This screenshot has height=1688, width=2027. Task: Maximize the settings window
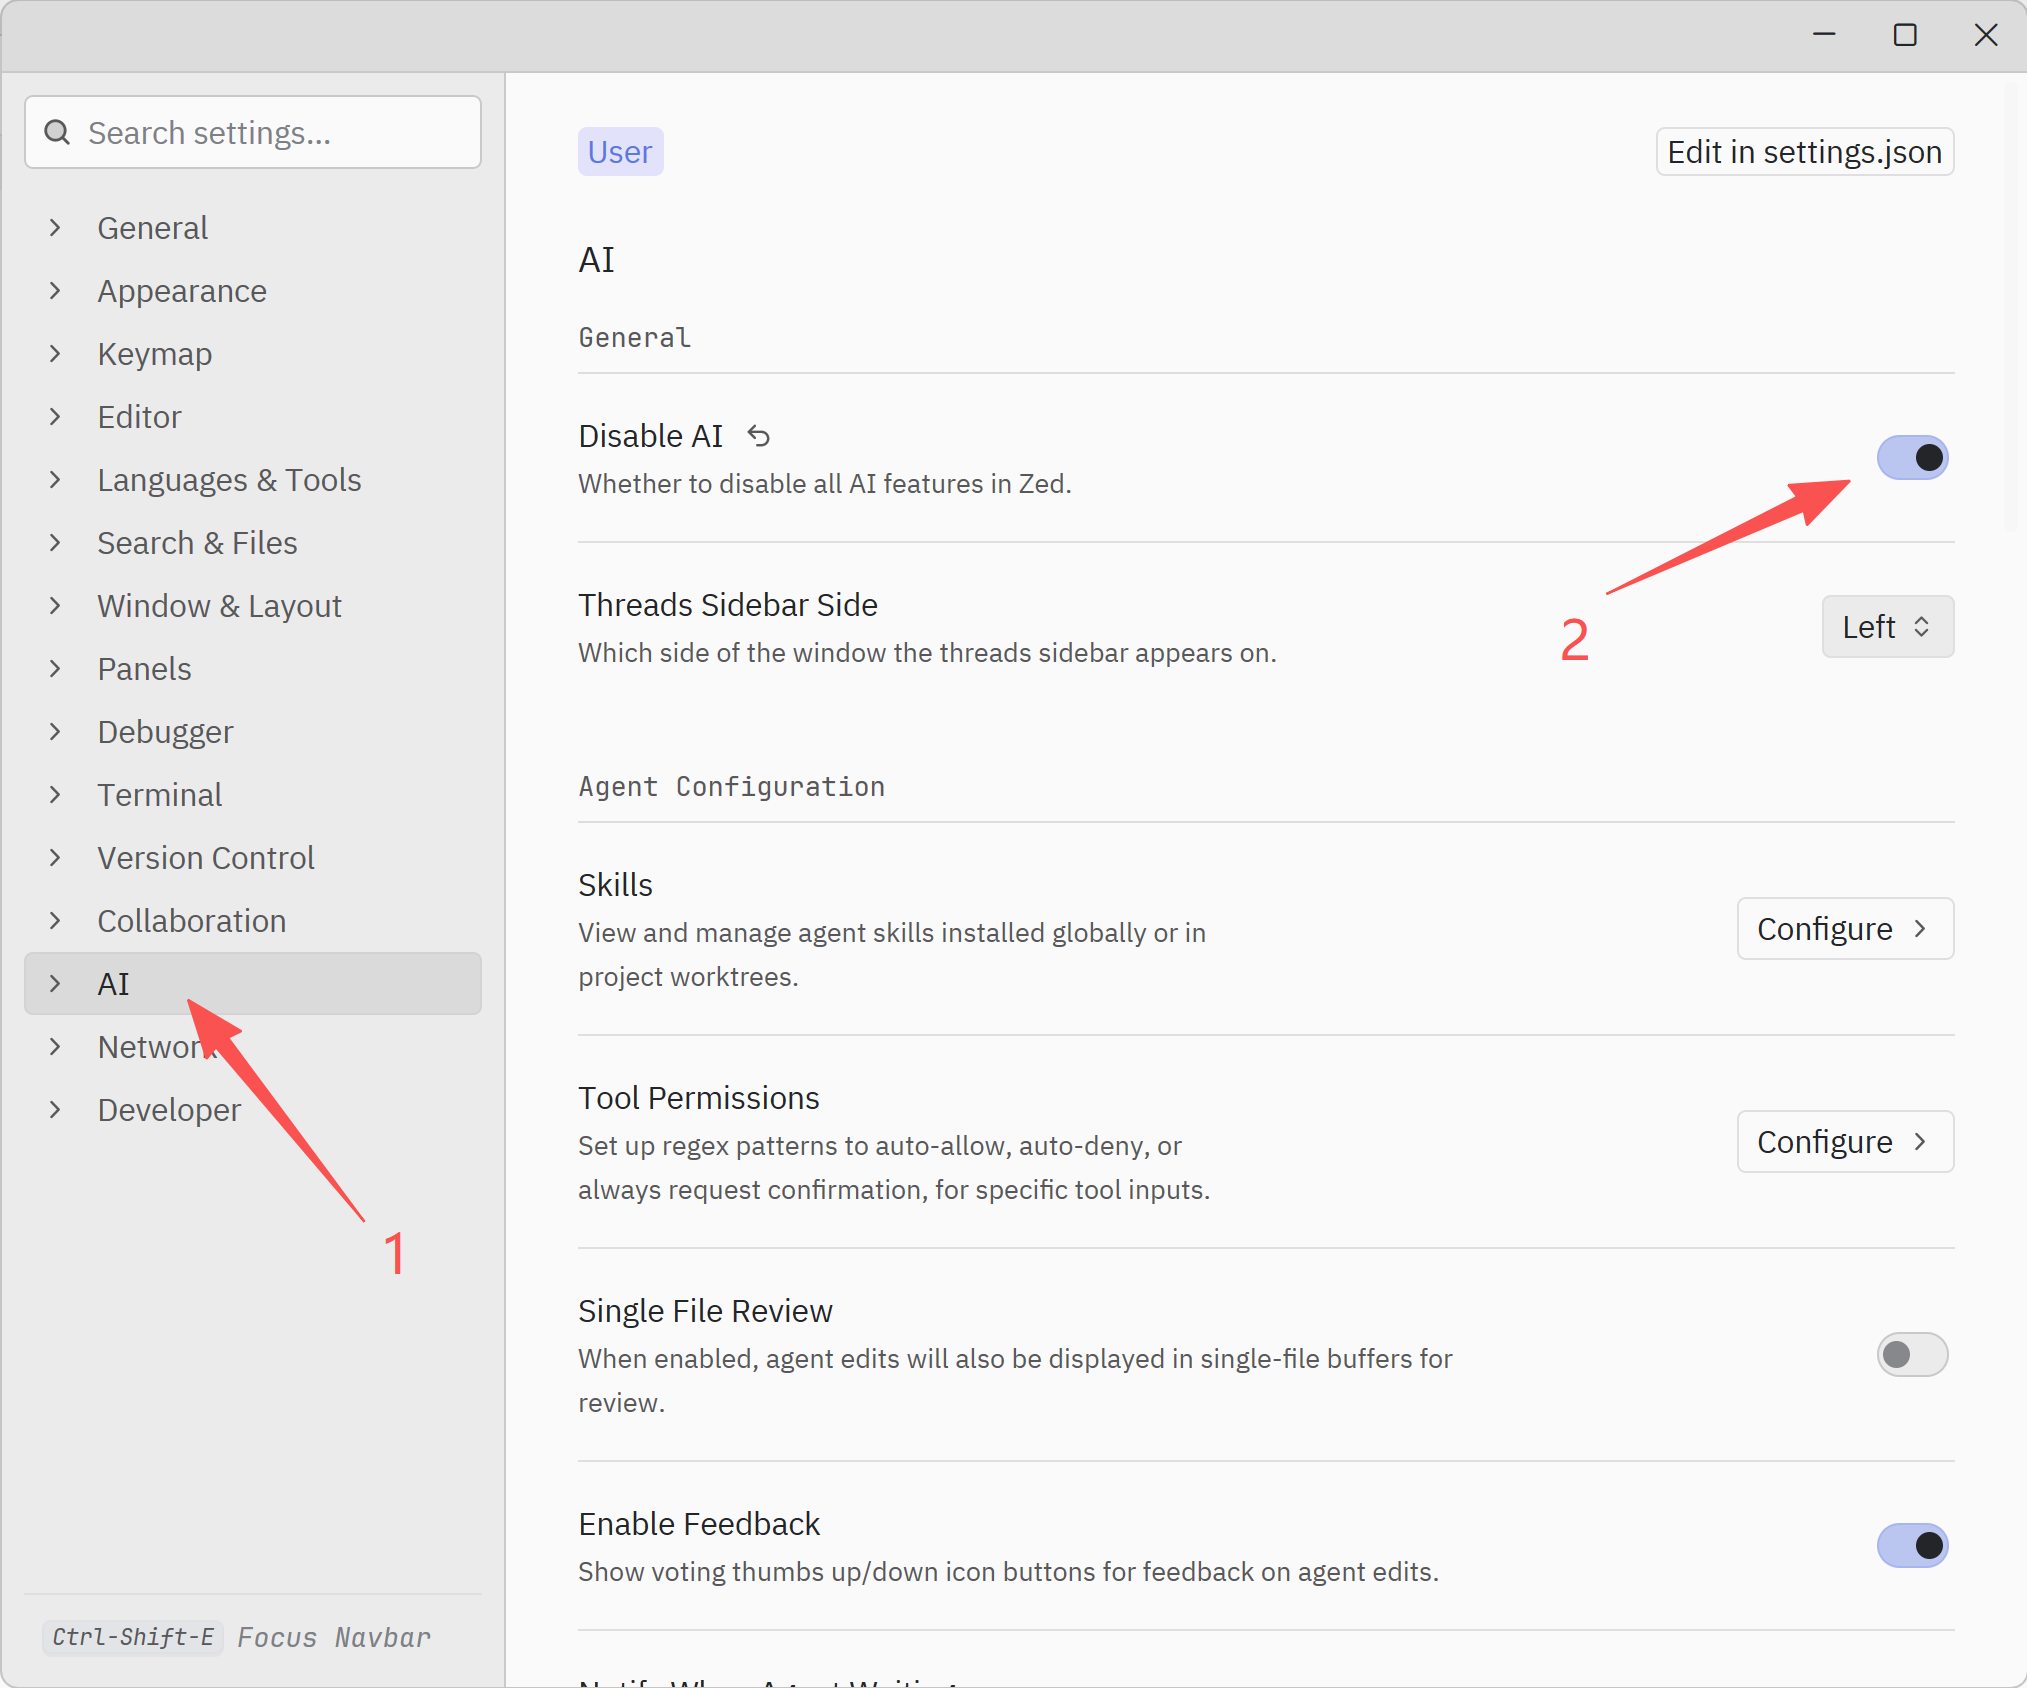point(1905,35)
